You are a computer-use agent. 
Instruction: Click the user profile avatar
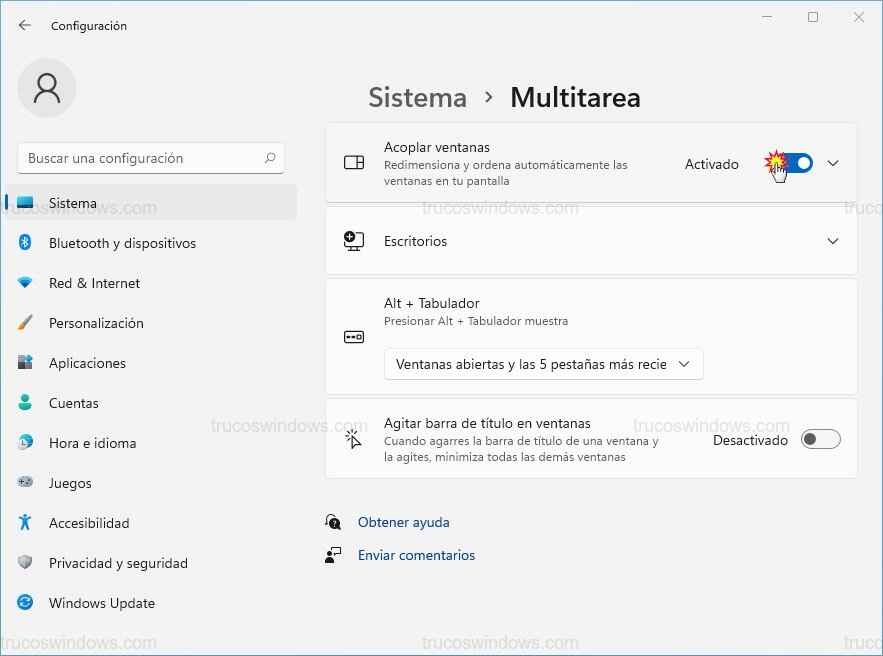[x=47, y=88]
